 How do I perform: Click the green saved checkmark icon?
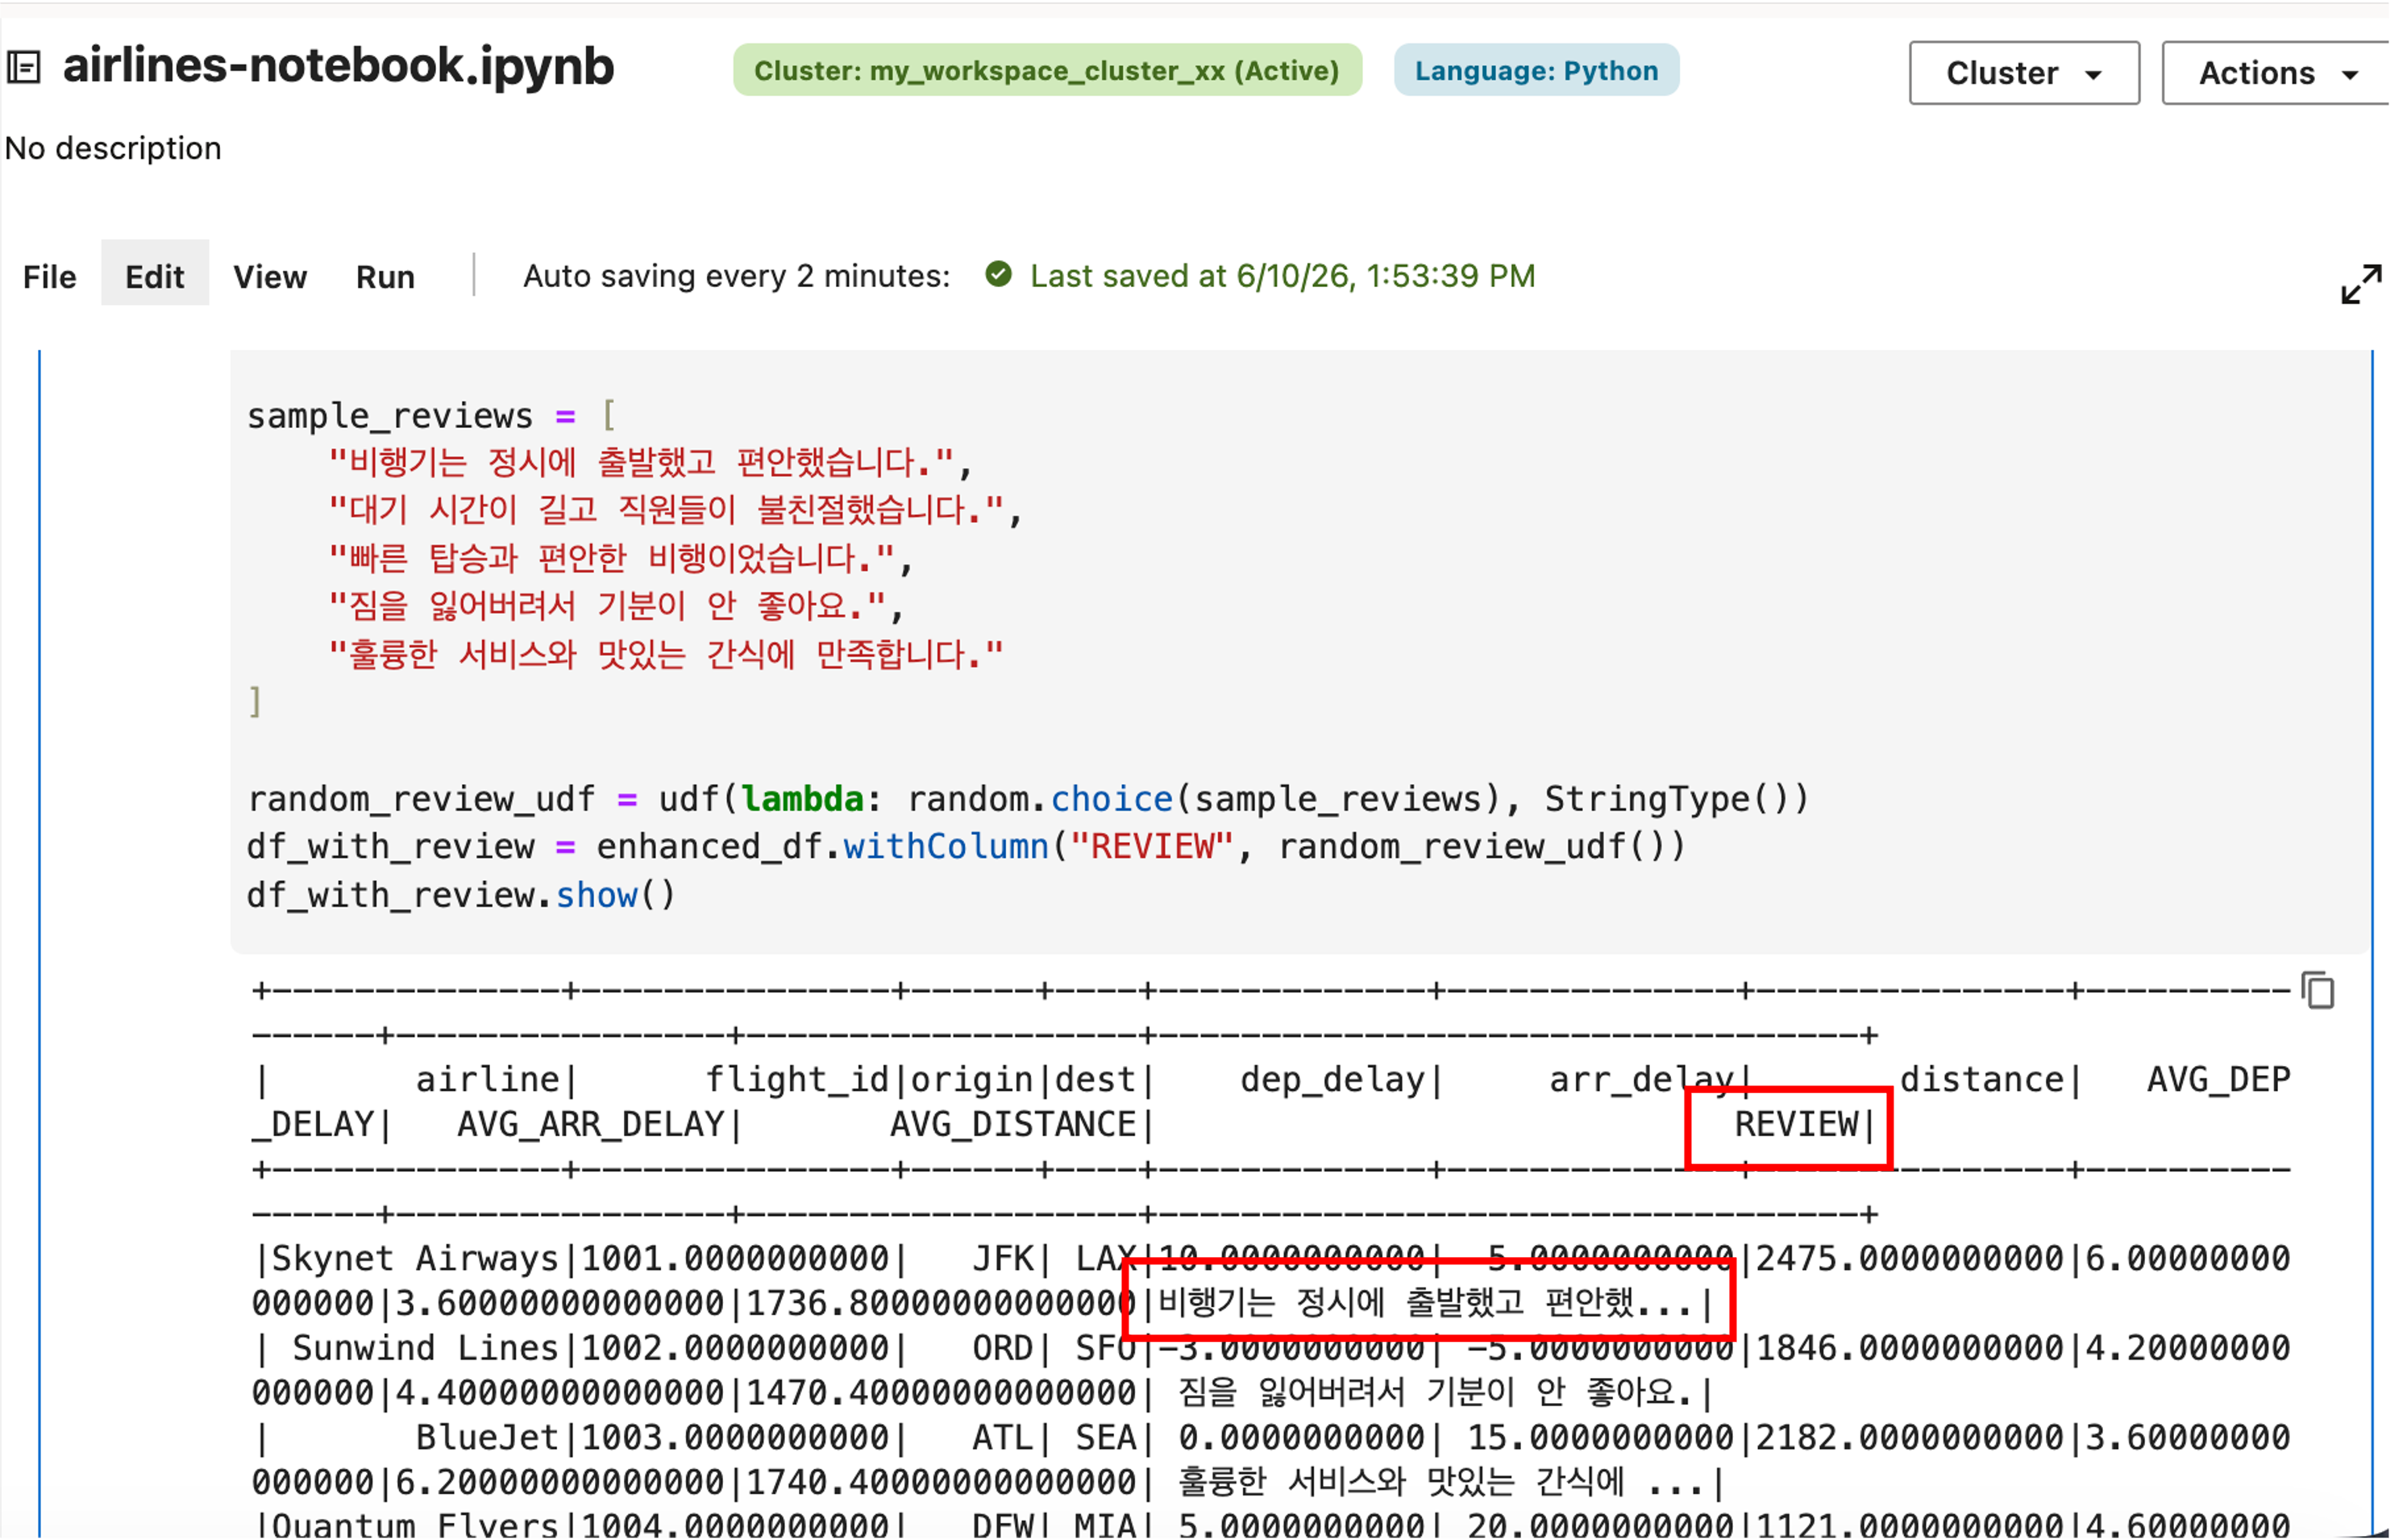(998, 274)
